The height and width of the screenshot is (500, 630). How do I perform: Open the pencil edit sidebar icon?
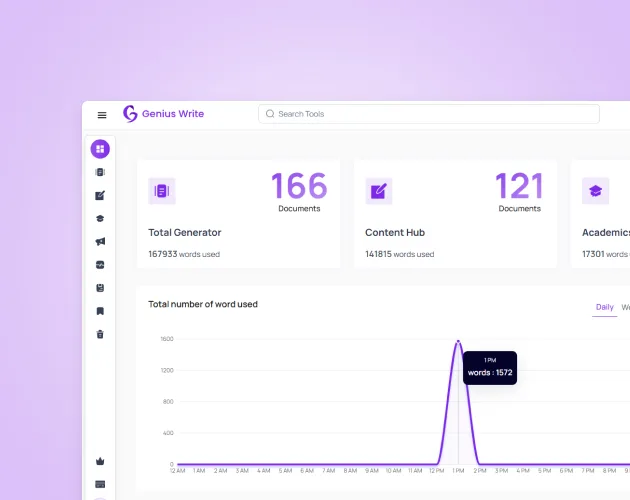100,195
